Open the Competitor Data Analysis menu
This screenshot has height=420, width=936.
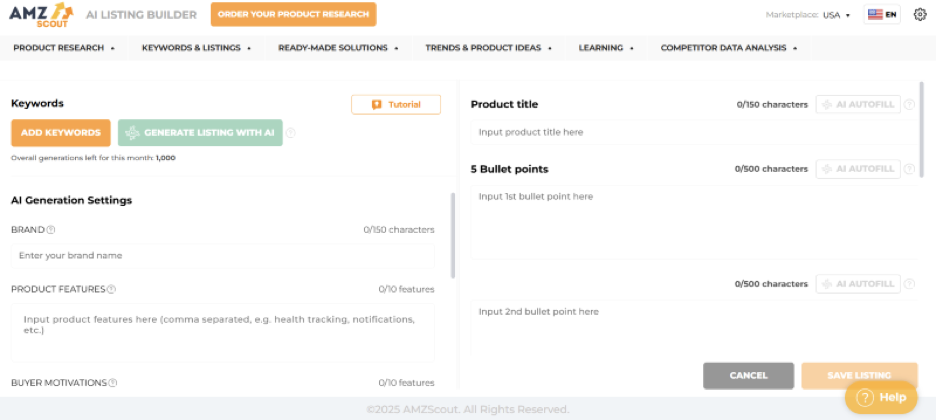click(728, 48)
